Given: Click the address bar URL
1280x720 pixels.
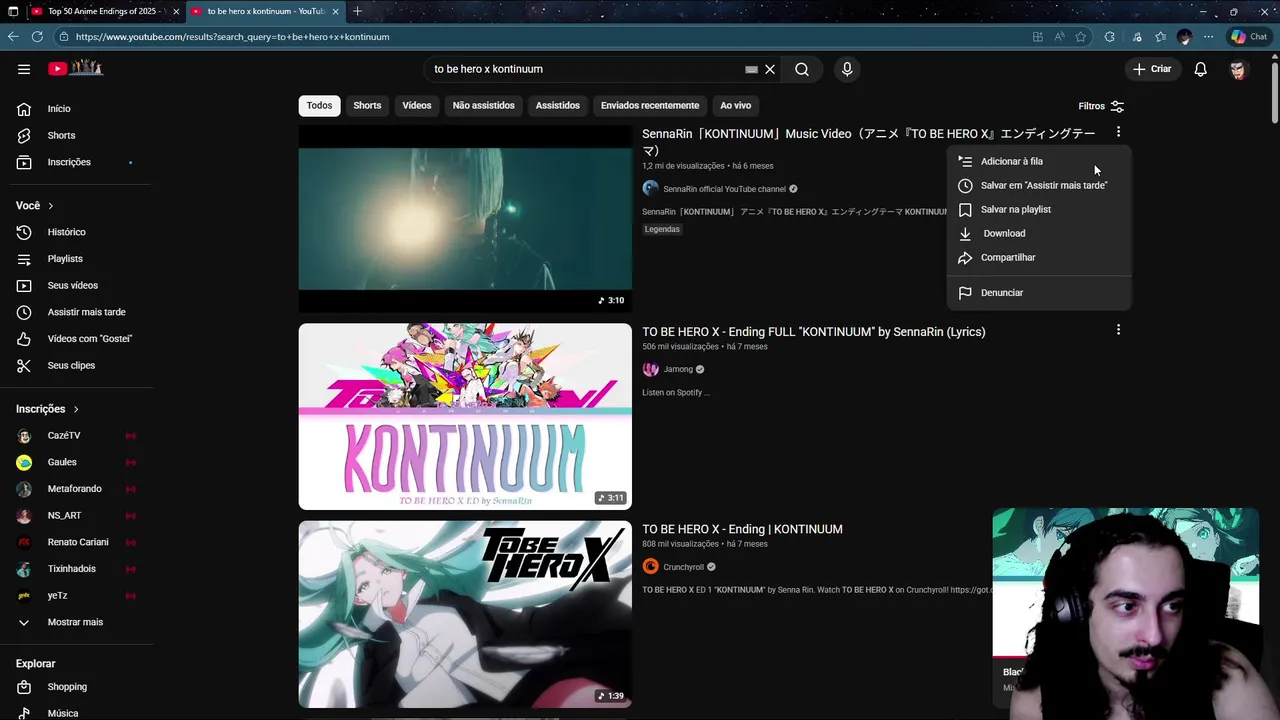Looking at the screenshot, I should (232, 37).
